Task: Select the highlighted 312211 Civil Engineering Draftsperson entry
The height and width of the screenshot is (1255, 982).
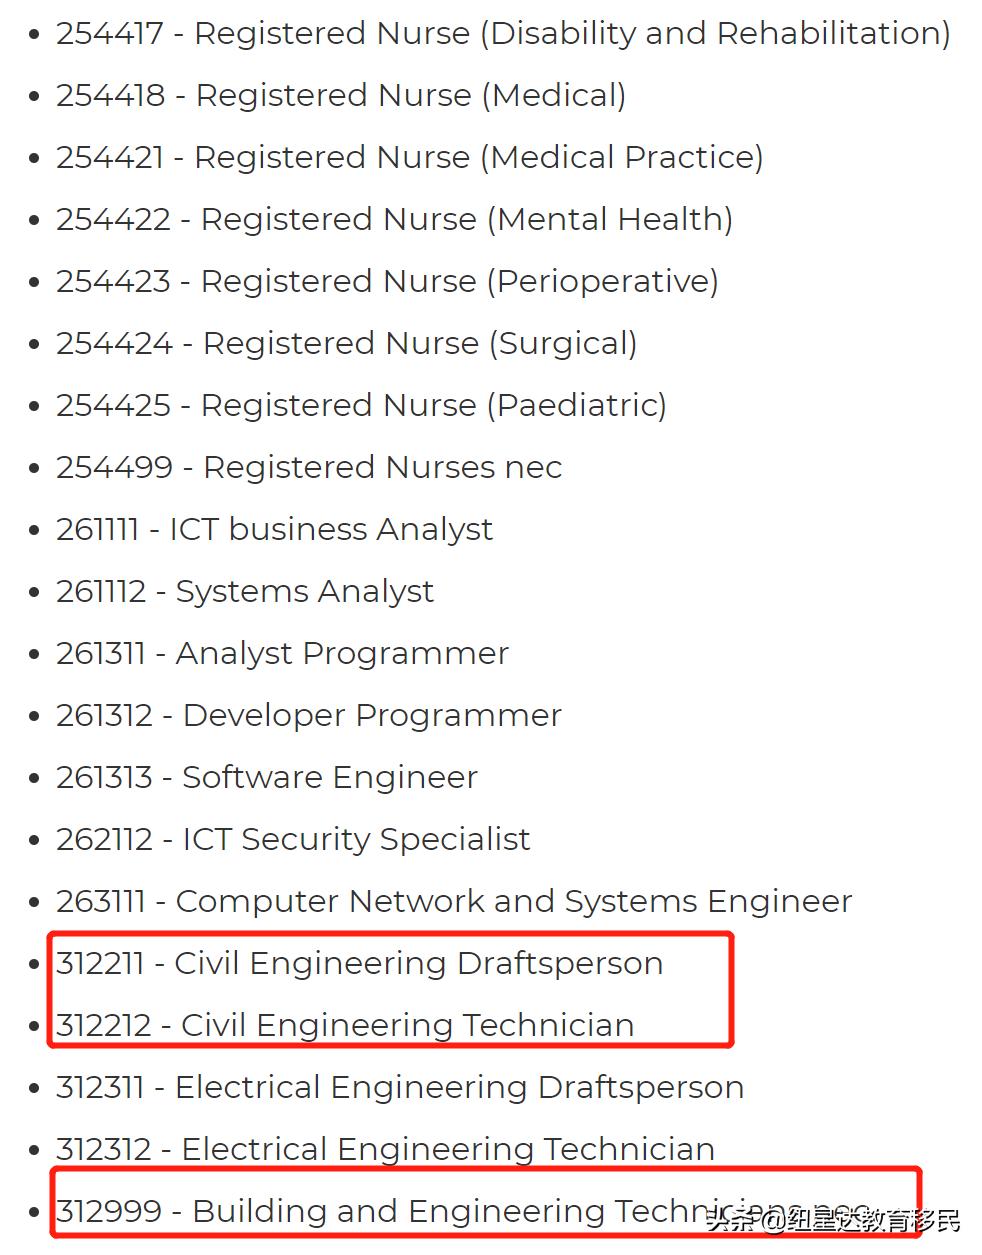Action: [359, 963]
